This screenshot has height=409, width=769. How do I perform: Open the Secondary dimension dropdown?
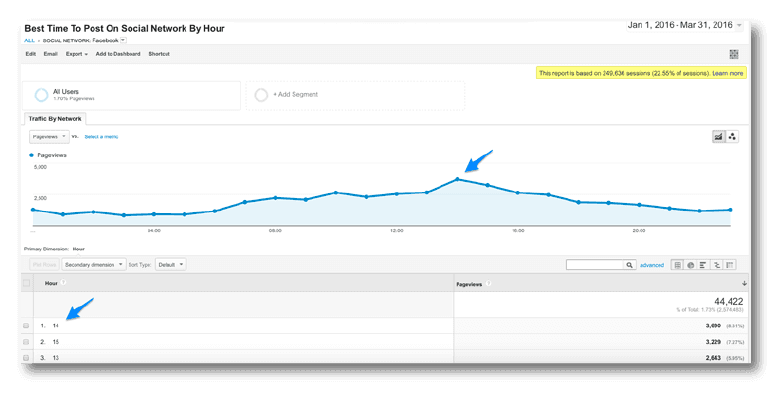(x=94, y=265)
